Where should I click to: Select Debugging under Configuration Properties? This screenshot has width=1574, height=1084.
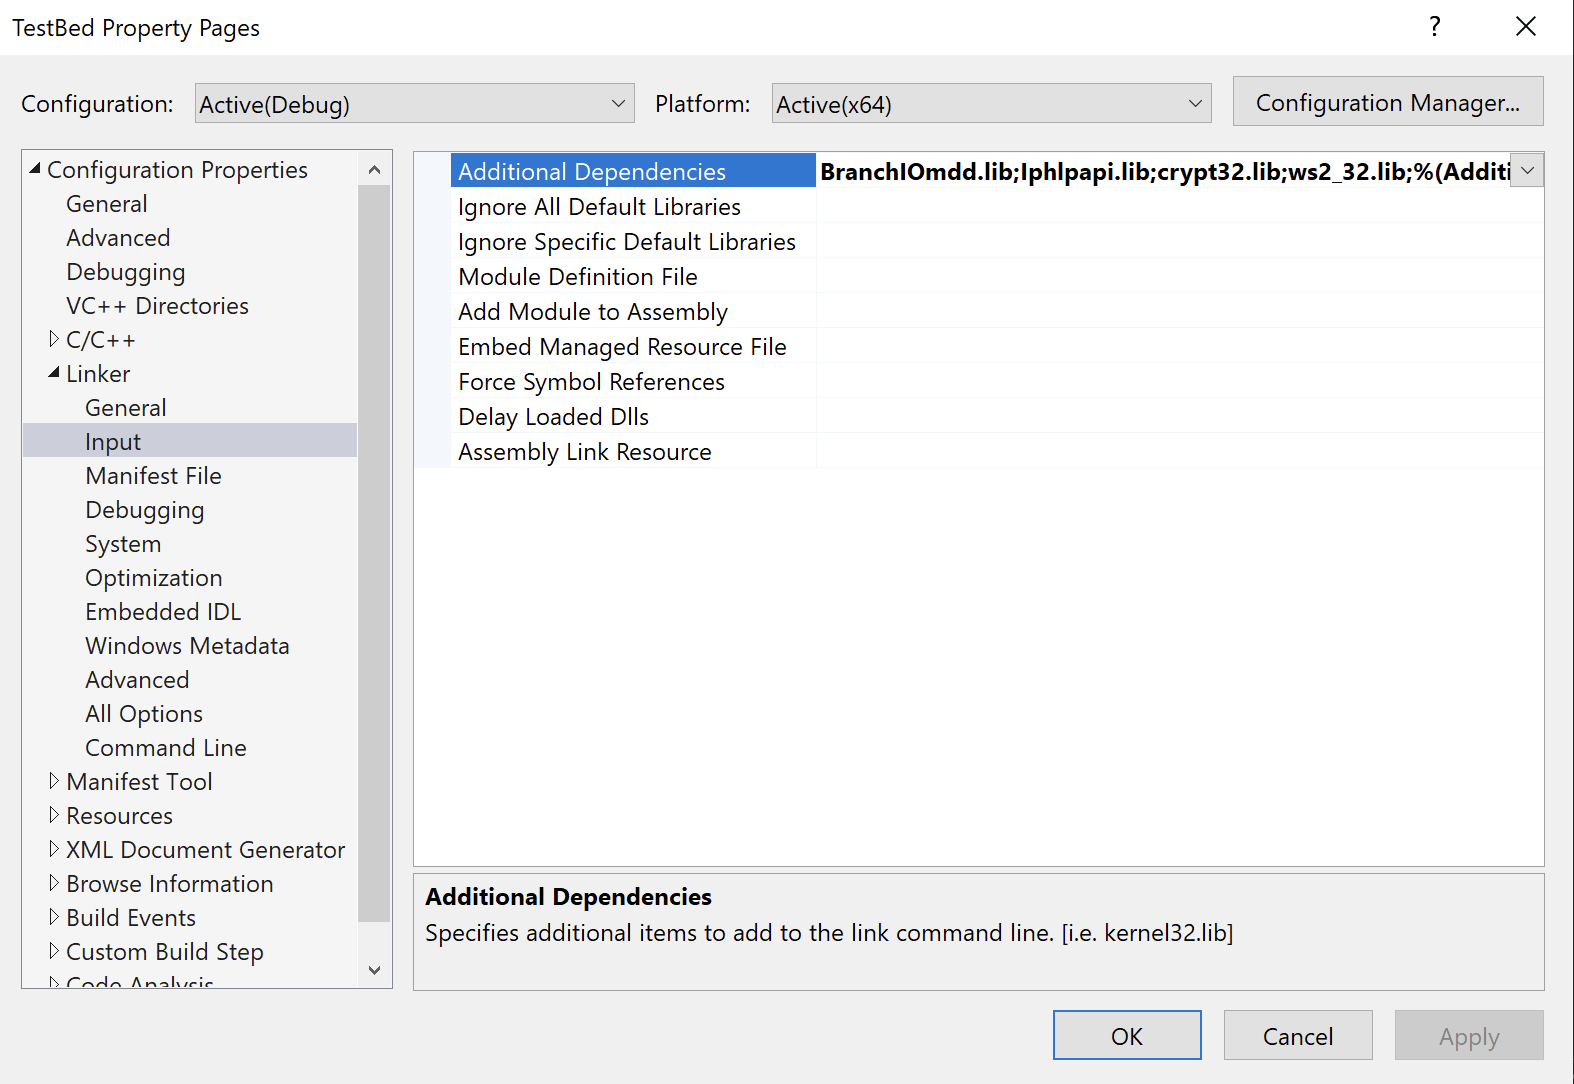pyautogui.click(x=126, y=272)
